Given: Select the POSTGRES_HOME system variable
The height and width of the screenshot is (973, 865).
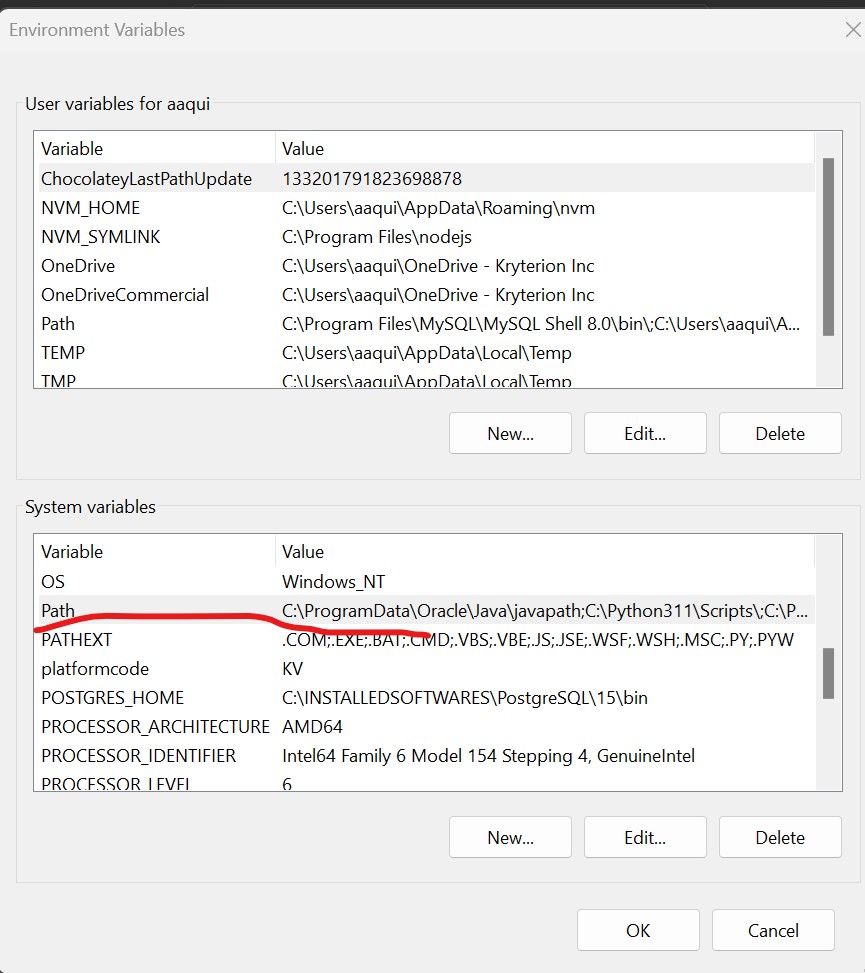Looking at the screenshot, I should point(112,698).
